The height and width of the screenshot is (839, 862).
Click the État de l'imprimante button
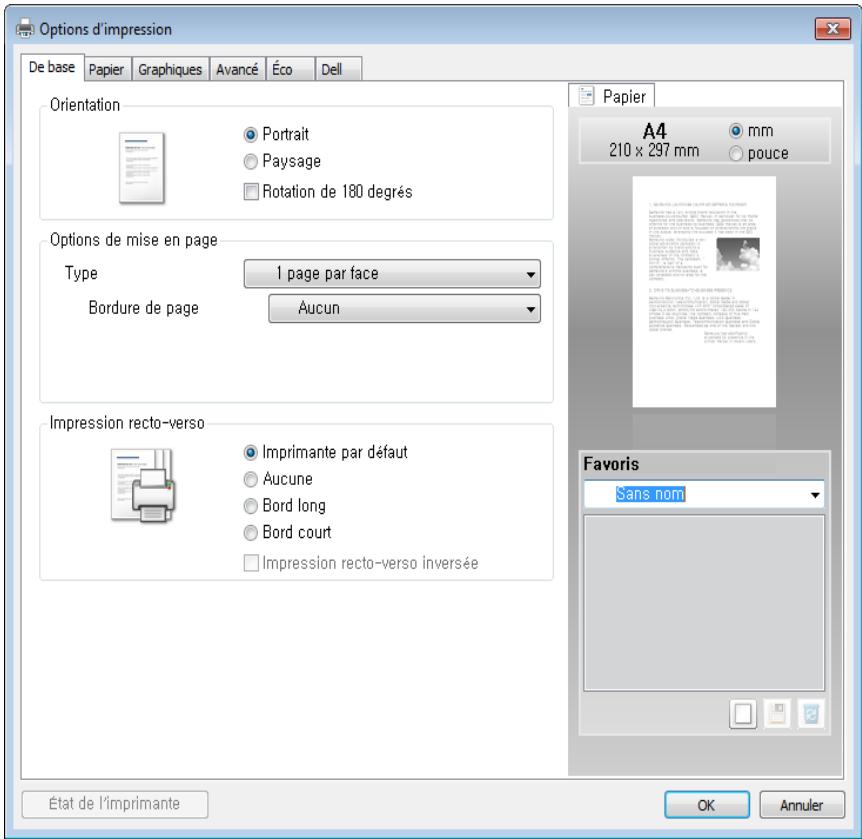[x=115, y=804]
